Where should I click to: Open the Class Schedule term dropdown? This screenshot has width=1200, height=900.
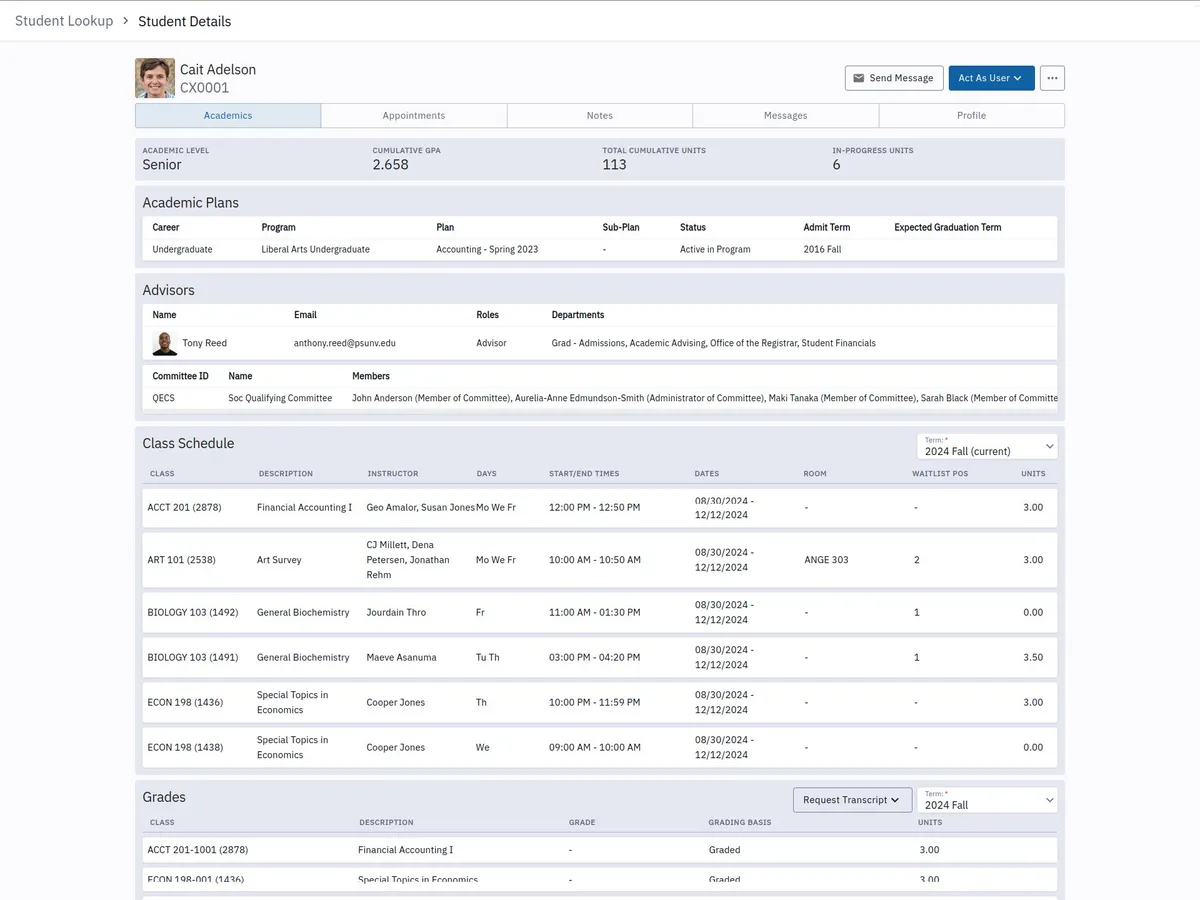click(x=987, y=446)
